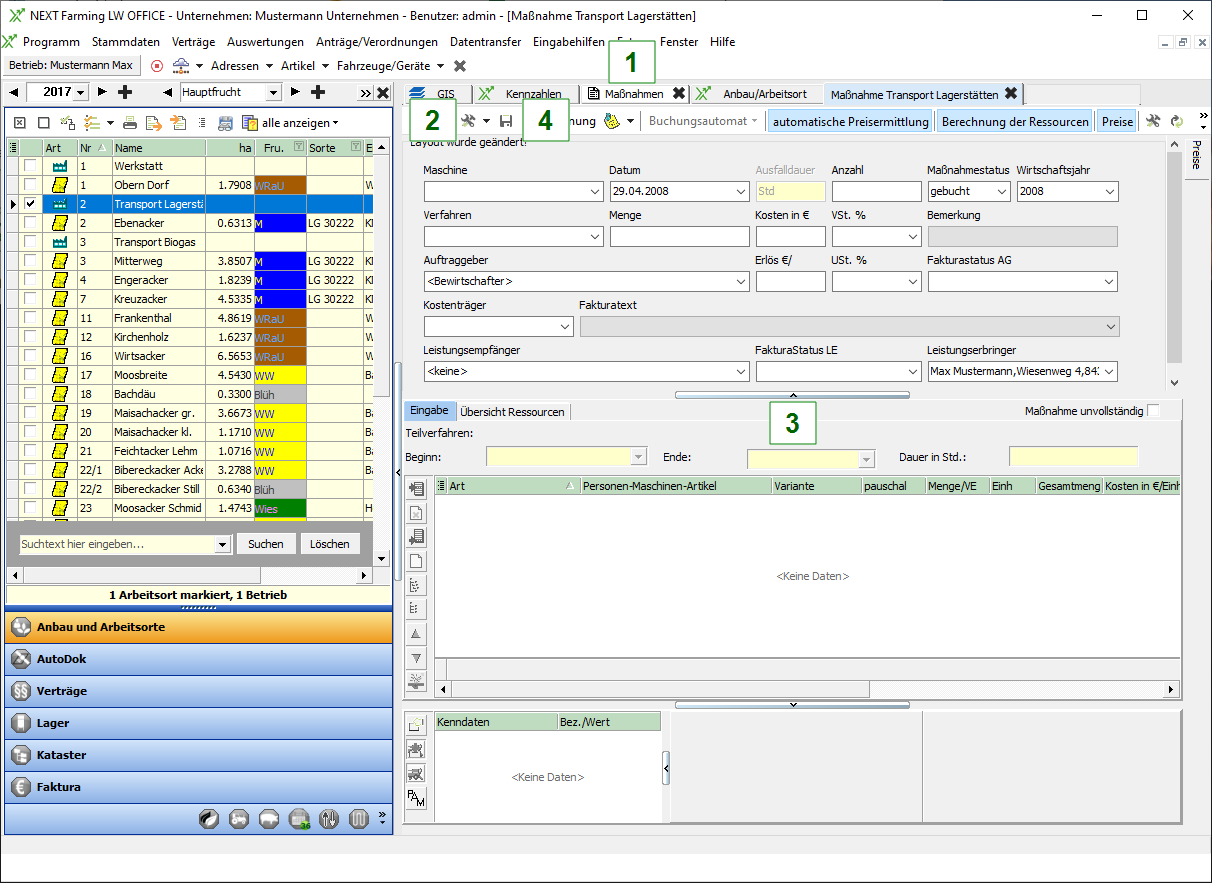Click the save disk icon in Maßnahme toolbar
Viewport: 1212px width, 883px height.
click(506, 121)
